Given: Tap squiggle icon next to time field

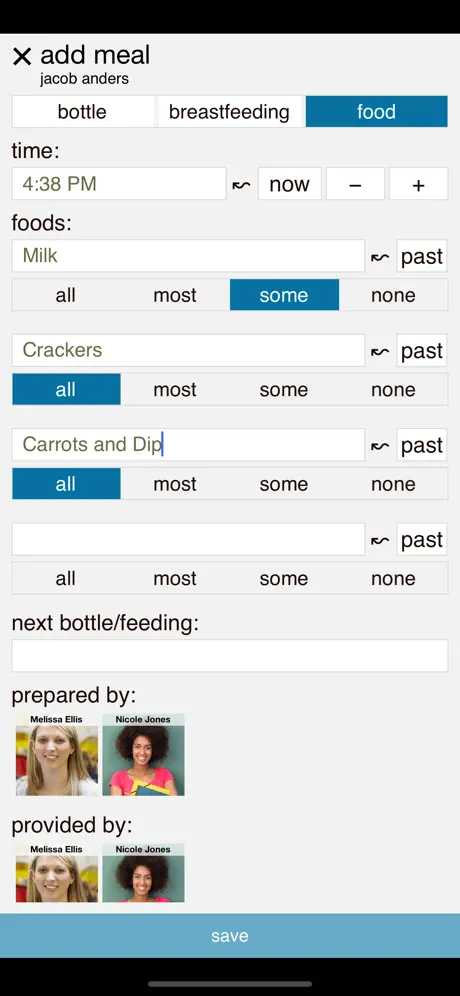Looking at the screenshot, I should pyautogui.click(x=241, y=185).
